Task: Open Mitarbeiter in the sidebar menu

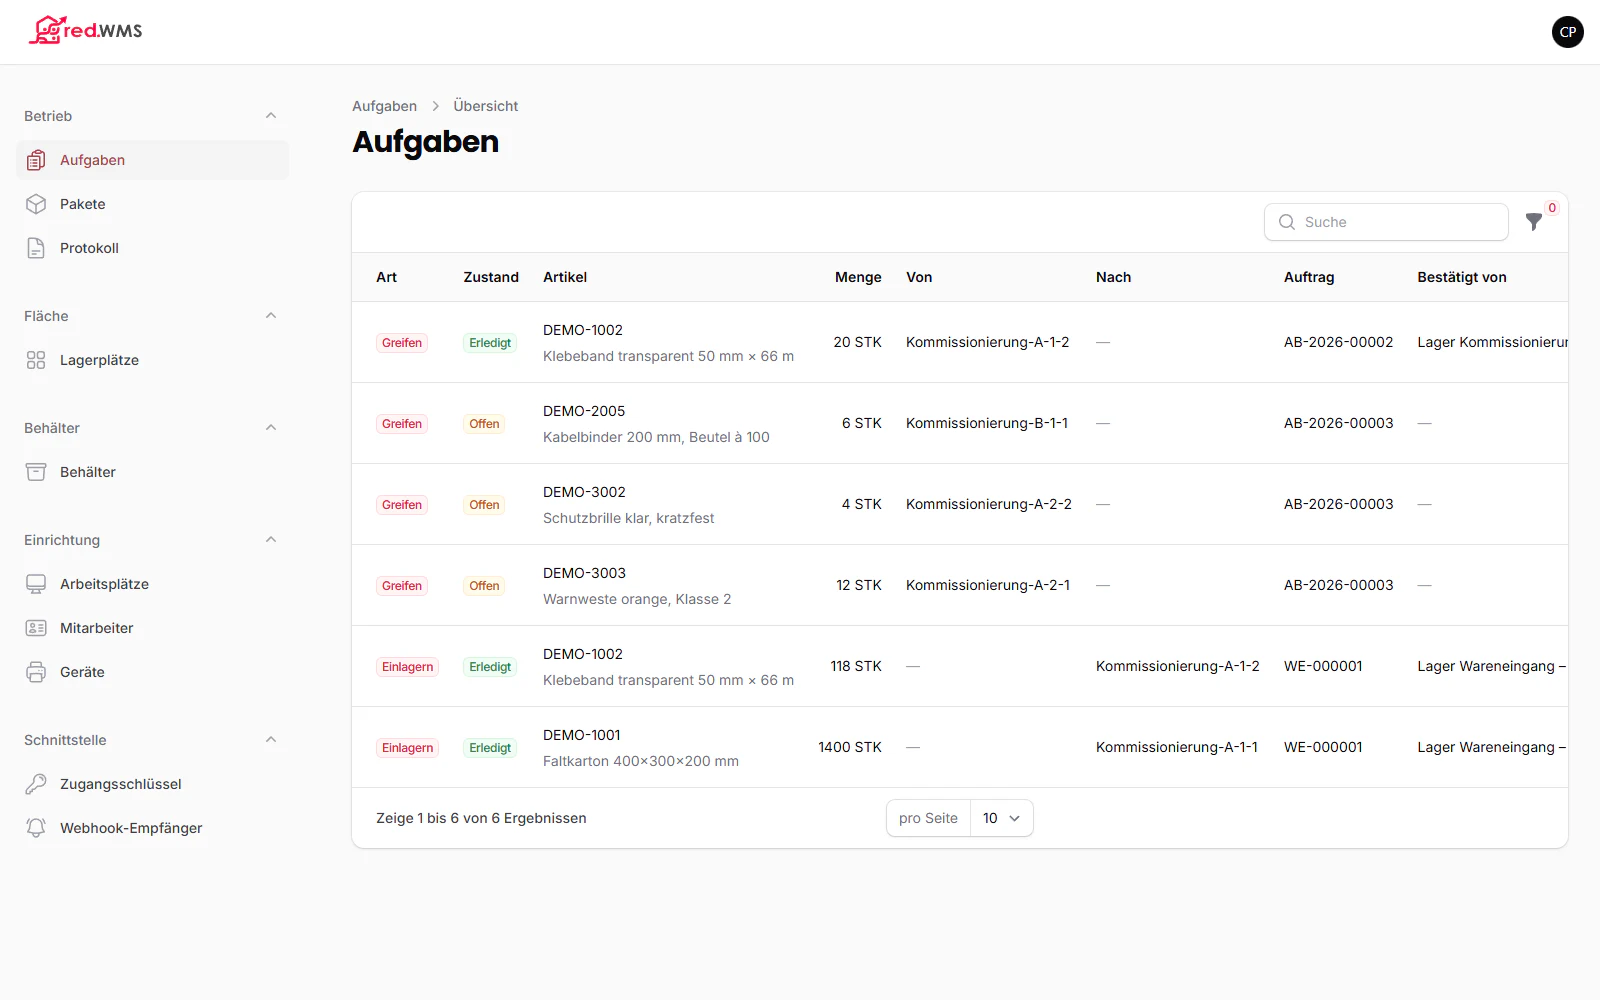Action: point(152,628)
